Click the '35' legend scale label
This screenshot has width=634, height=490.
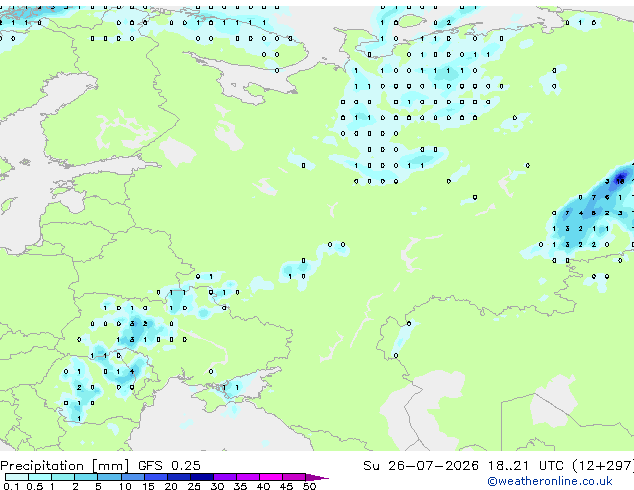click(x=240, y=486)
